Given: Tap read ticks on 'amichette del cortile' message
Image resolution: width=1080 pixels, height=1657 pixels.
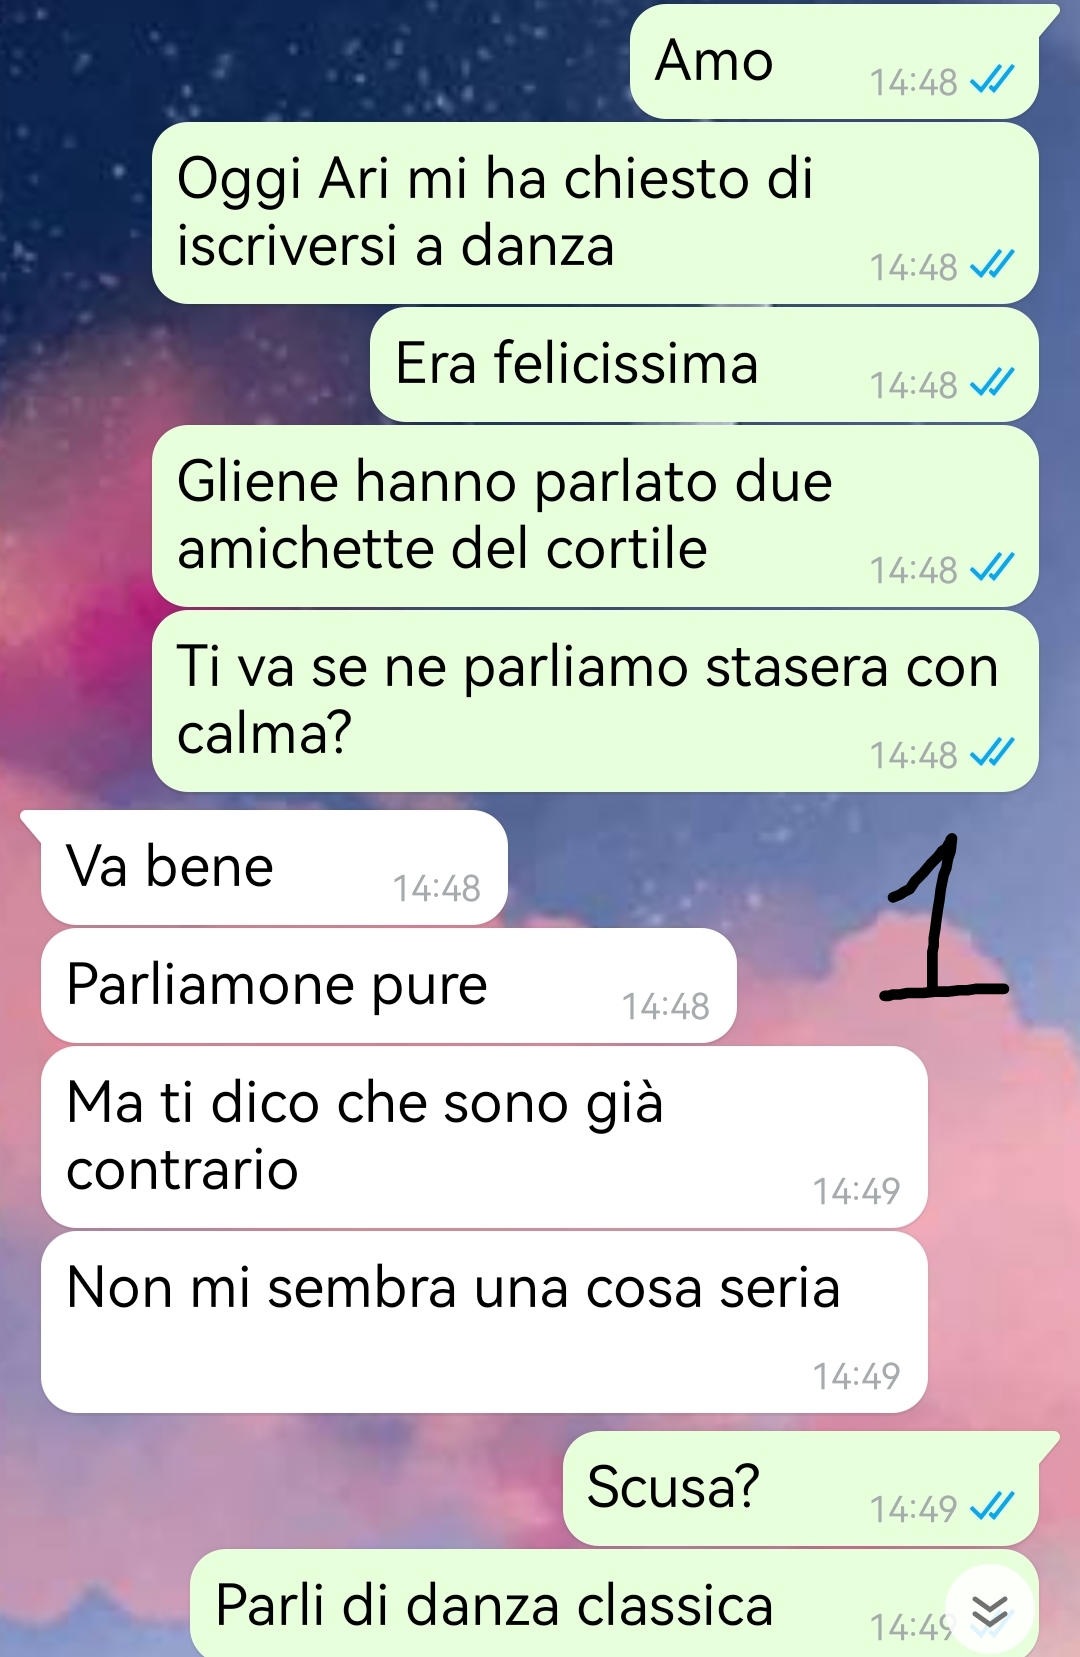Looking at the screenshot, I should point(992,568).
